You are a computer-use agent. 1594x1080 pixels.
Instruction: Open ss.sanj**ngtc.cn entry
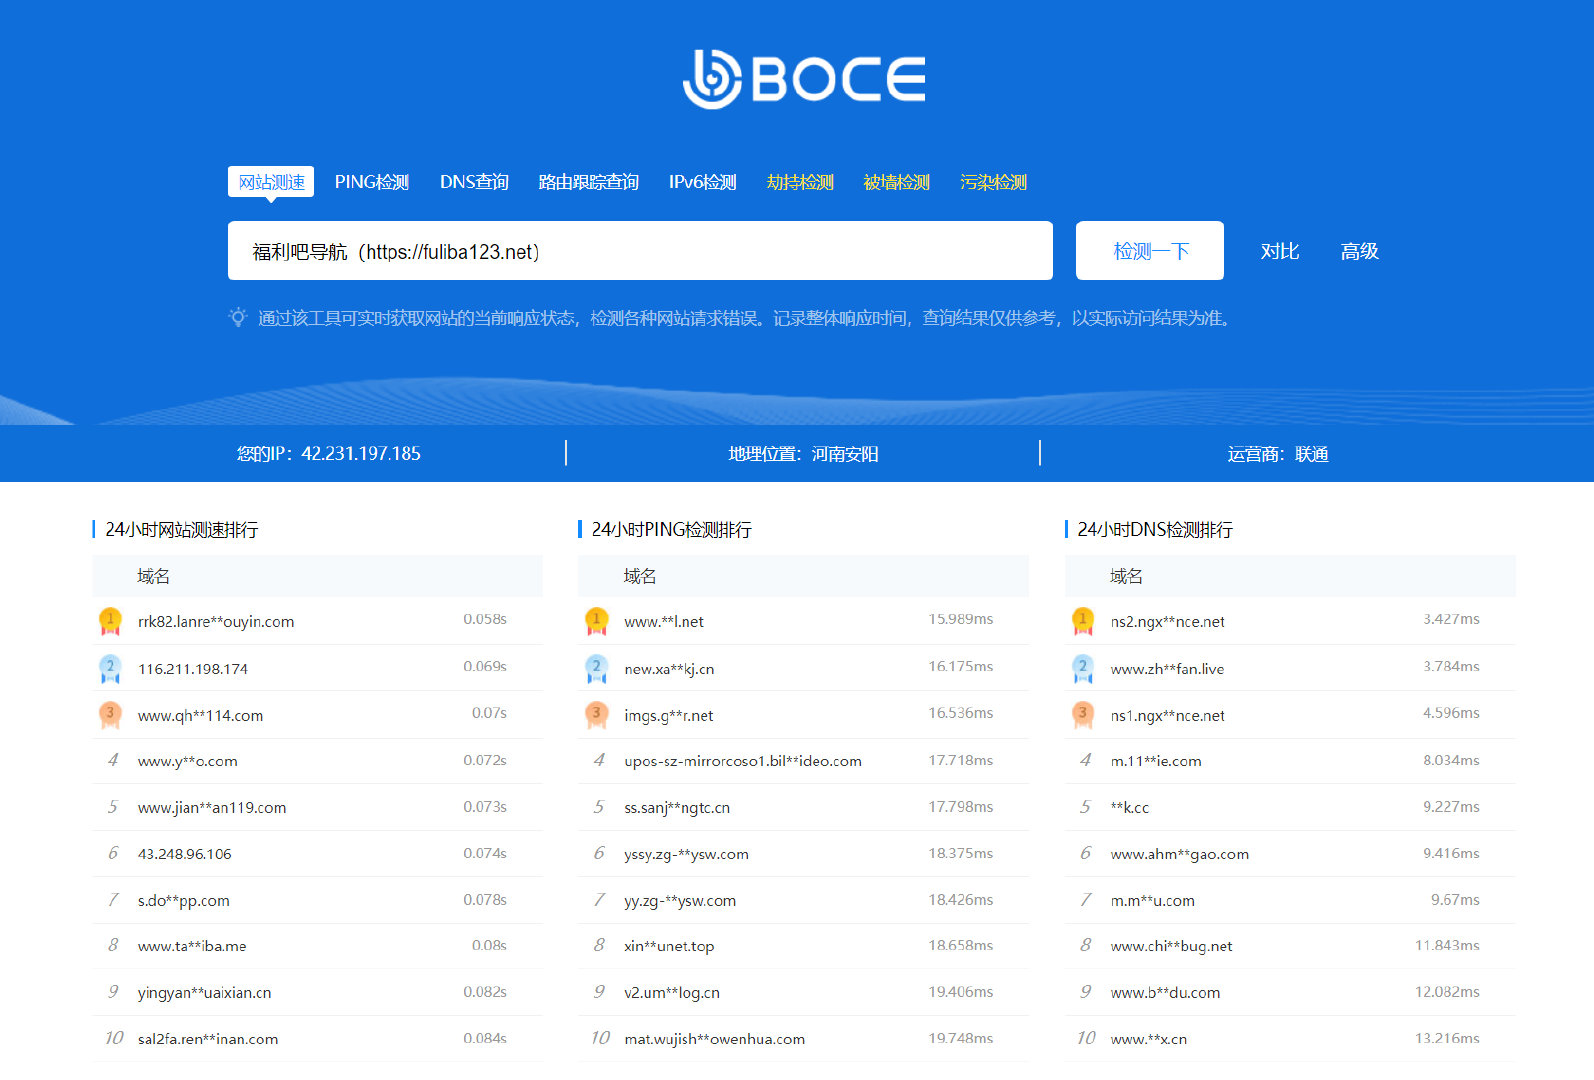pos(677,808)
